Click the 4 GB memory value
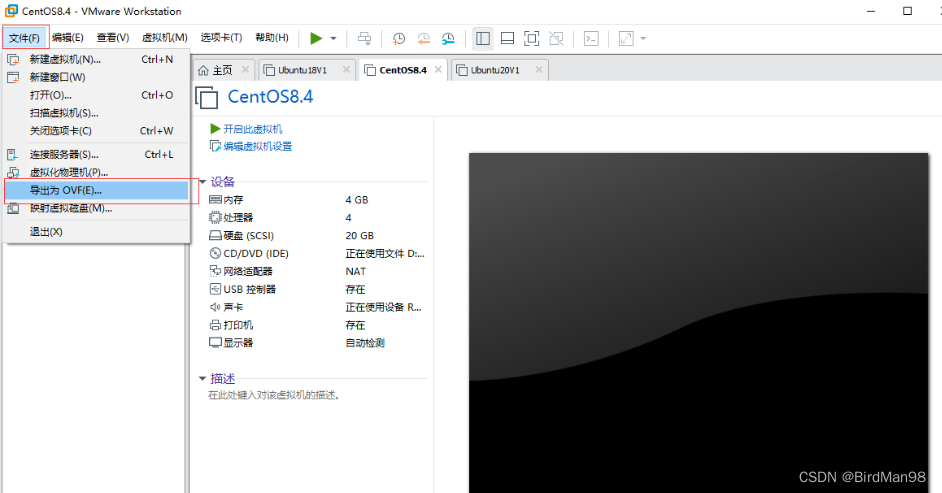The width and height of the screenshot is (942, 493). coord(357,200)
